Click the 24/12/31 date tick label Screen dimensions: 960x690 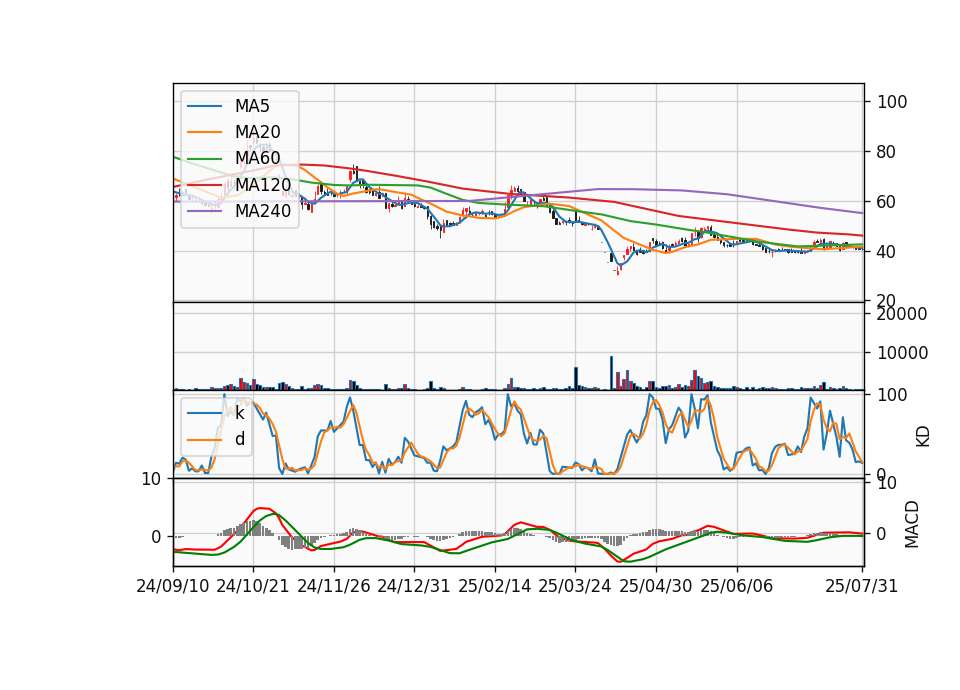(414, 586)
